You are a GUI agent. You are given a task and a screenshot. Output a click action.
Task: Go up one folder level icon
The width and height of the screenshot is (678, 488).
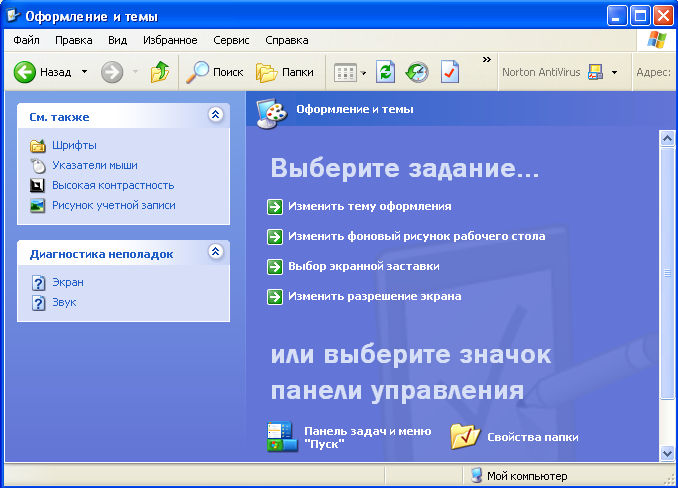tap(160, 72)
